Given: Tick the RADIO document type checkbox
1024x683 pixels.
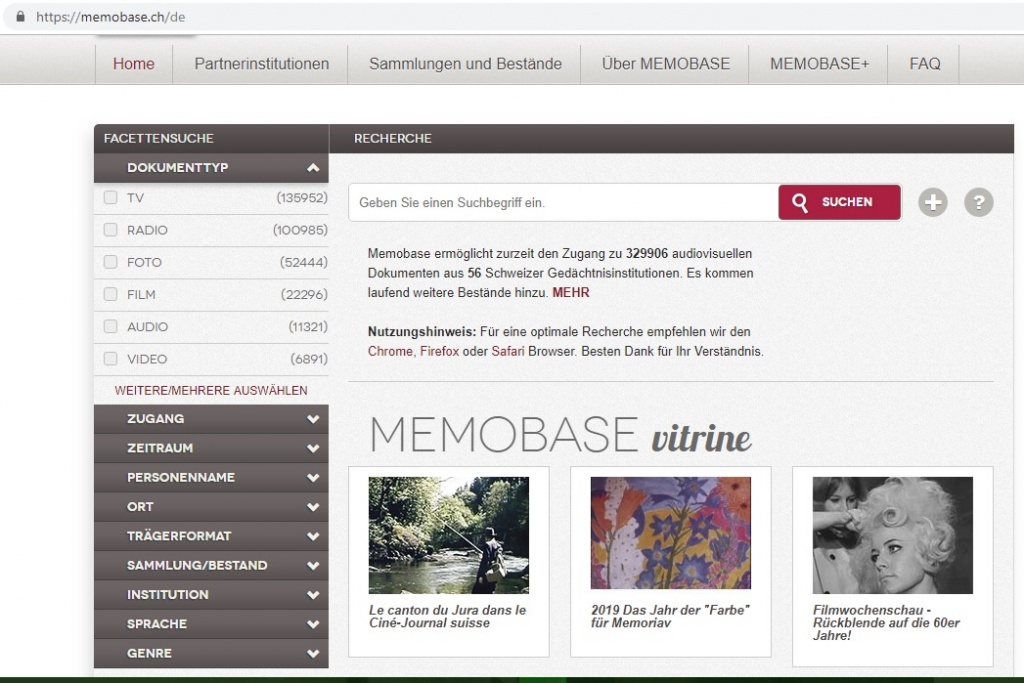Looking at the screenshot, I should (110, 230).
